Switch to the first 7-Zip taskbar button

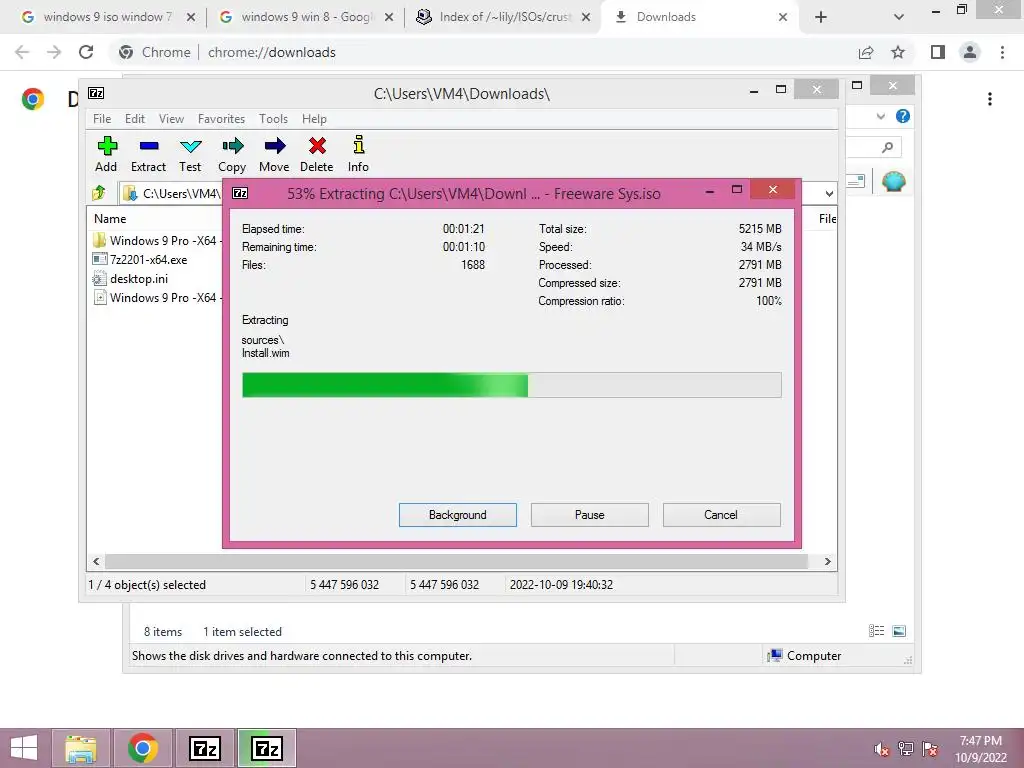pyautogui.click(x=204, y=748)
